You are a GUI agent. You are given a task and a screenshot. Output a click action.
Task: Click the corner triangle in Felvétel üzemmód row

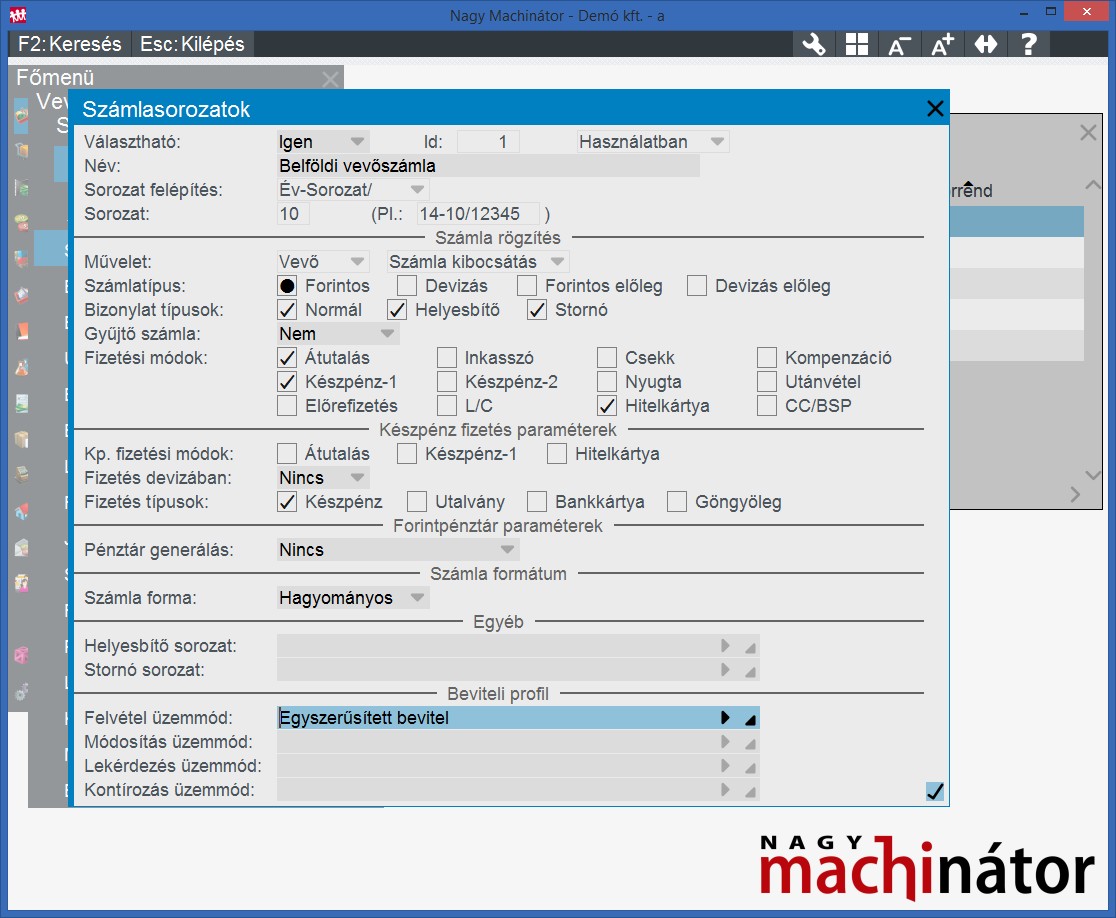750,719
